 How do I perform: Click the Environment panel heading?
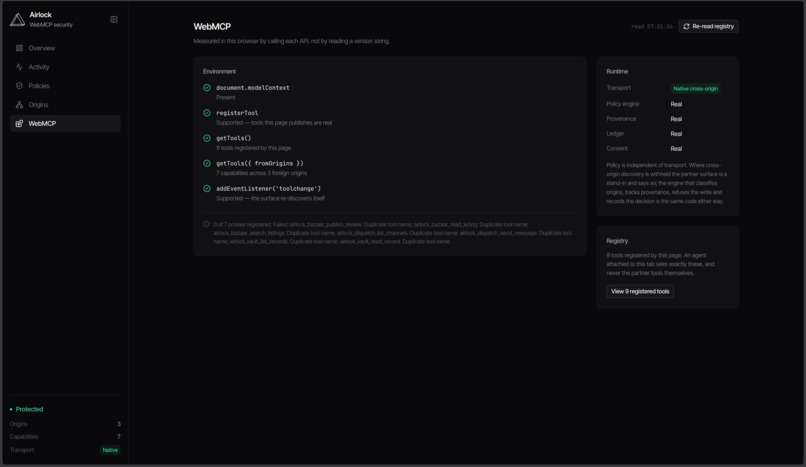point(219,71)
